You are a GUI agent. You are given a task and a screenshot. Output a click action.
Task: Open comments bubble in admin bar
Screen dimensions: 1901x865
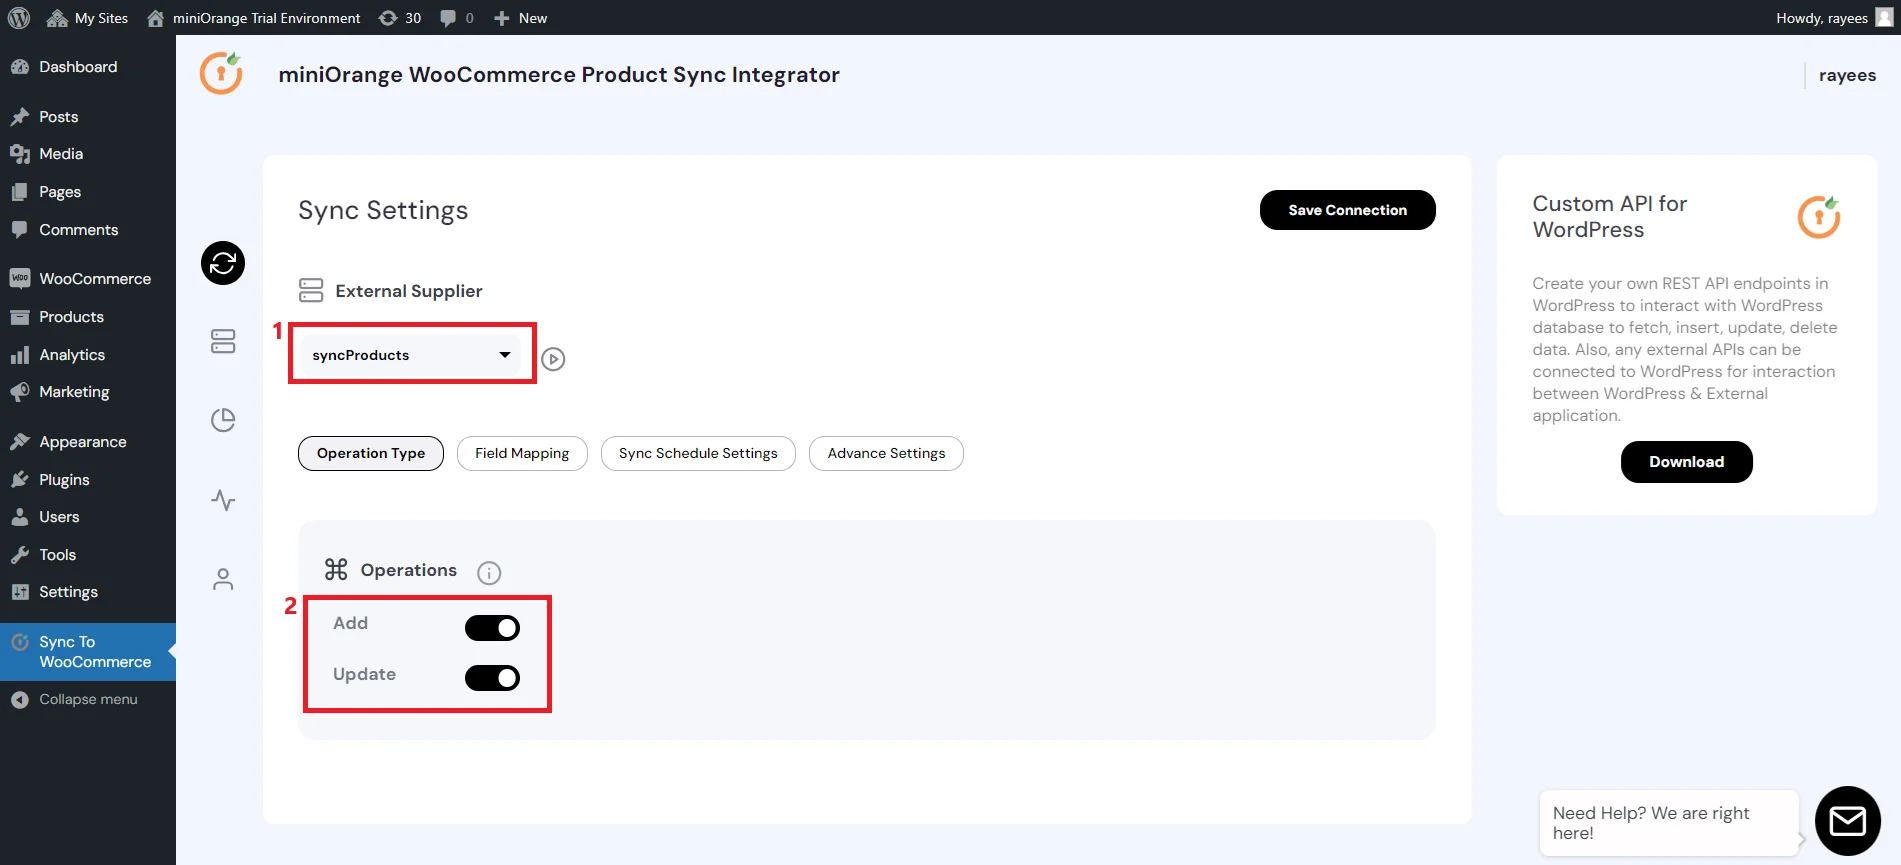(x=457, y=18)
